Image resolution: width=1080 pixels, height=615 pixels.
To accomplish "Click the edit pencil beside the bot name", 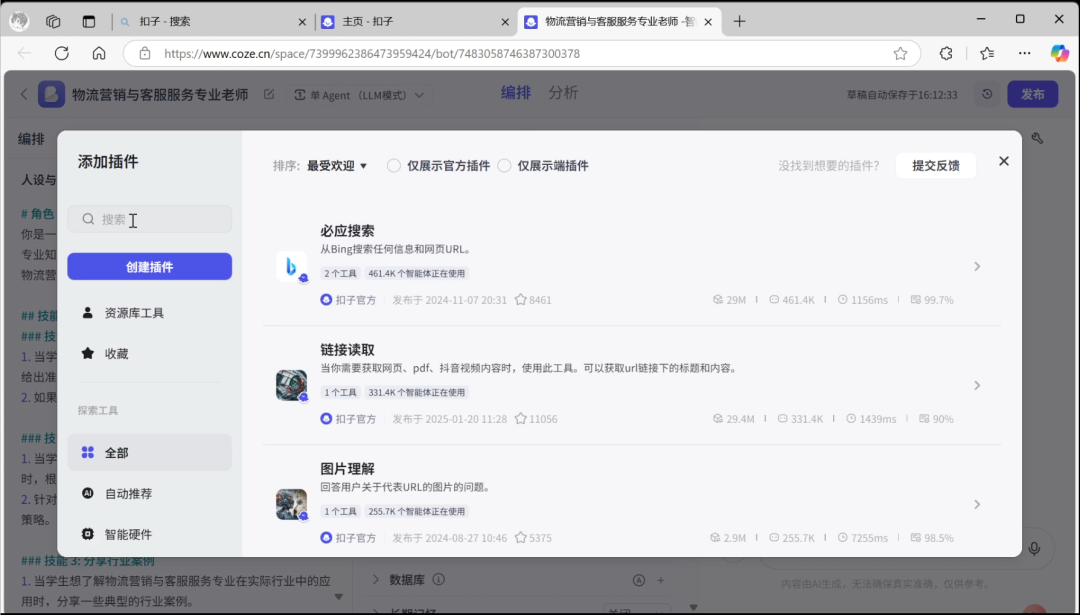I will [268, 92].
